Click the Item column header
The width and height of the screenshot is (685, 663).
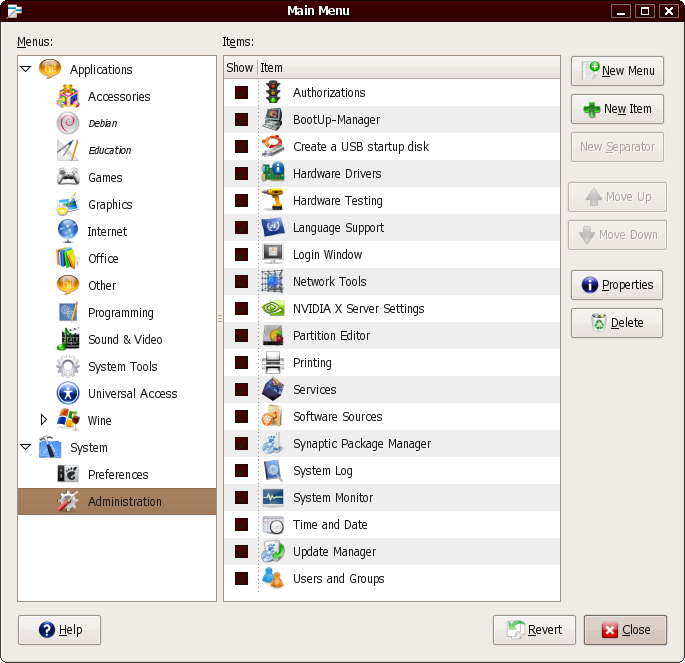click(x=409, y=68)
